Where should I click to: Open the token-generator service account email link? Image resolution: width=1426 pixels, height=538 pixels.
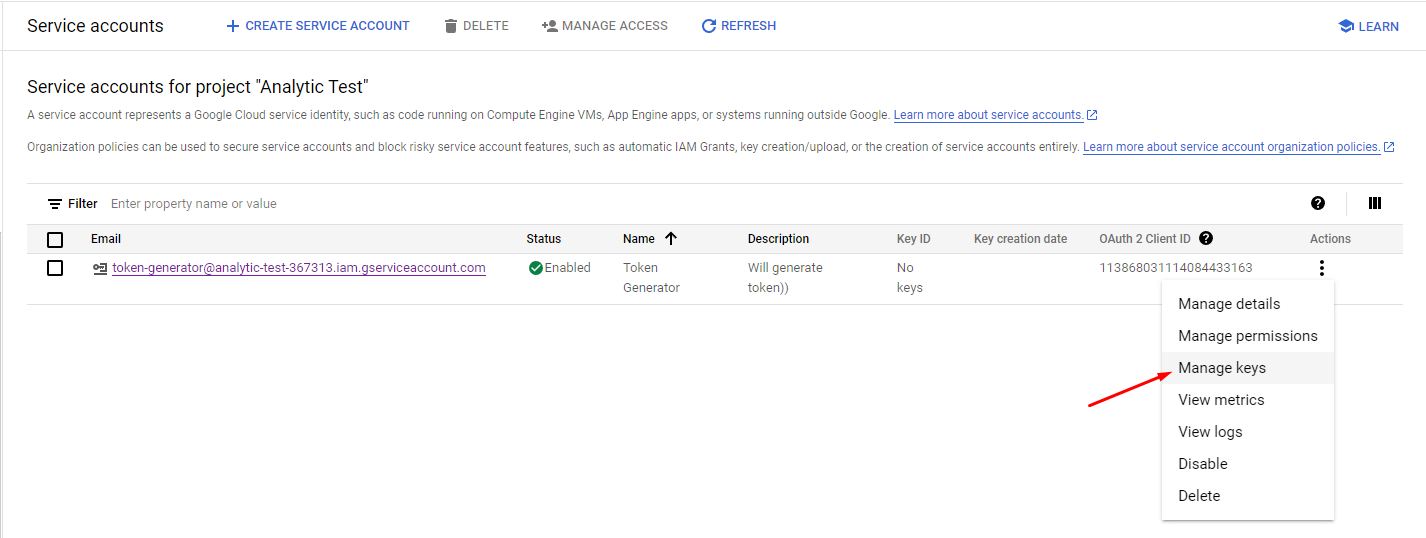[299, 268]
